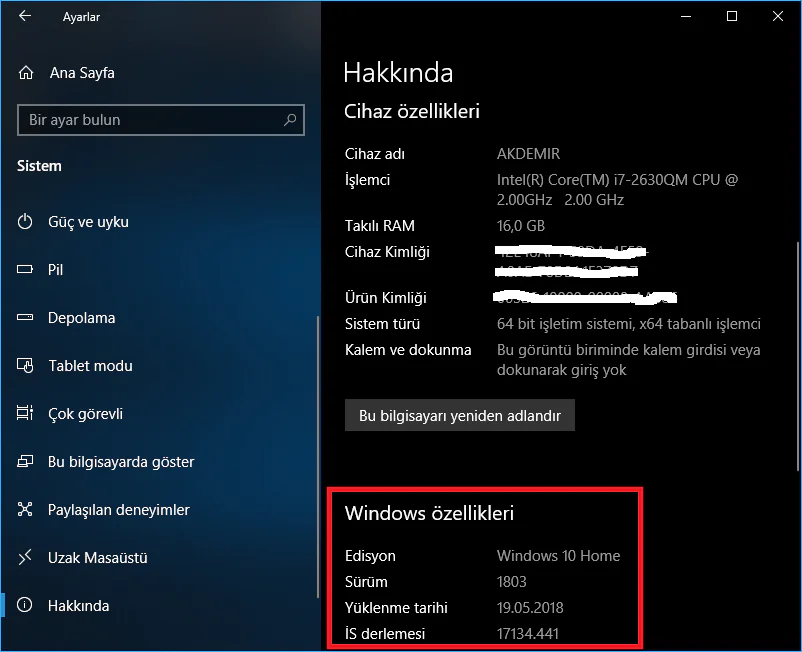The height and width of the screenshot is (652, 802).
Task: Click the Takılı RAM label
Action: 380,226
